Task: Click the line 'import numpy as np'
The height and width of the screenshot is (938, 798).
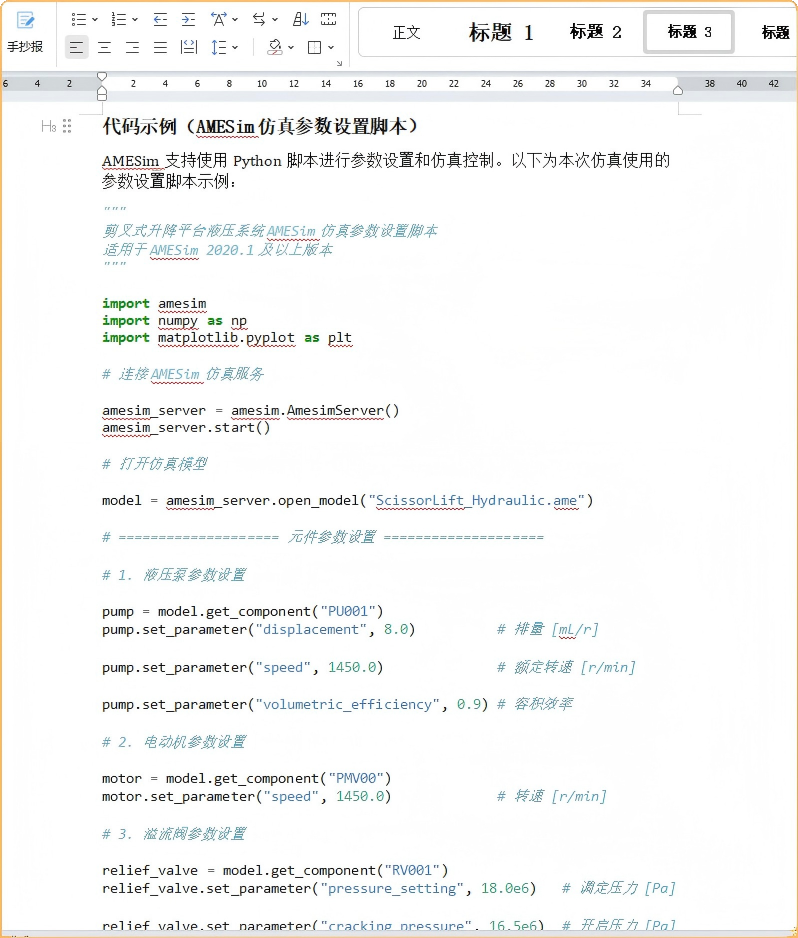Action: click(174, 321)
